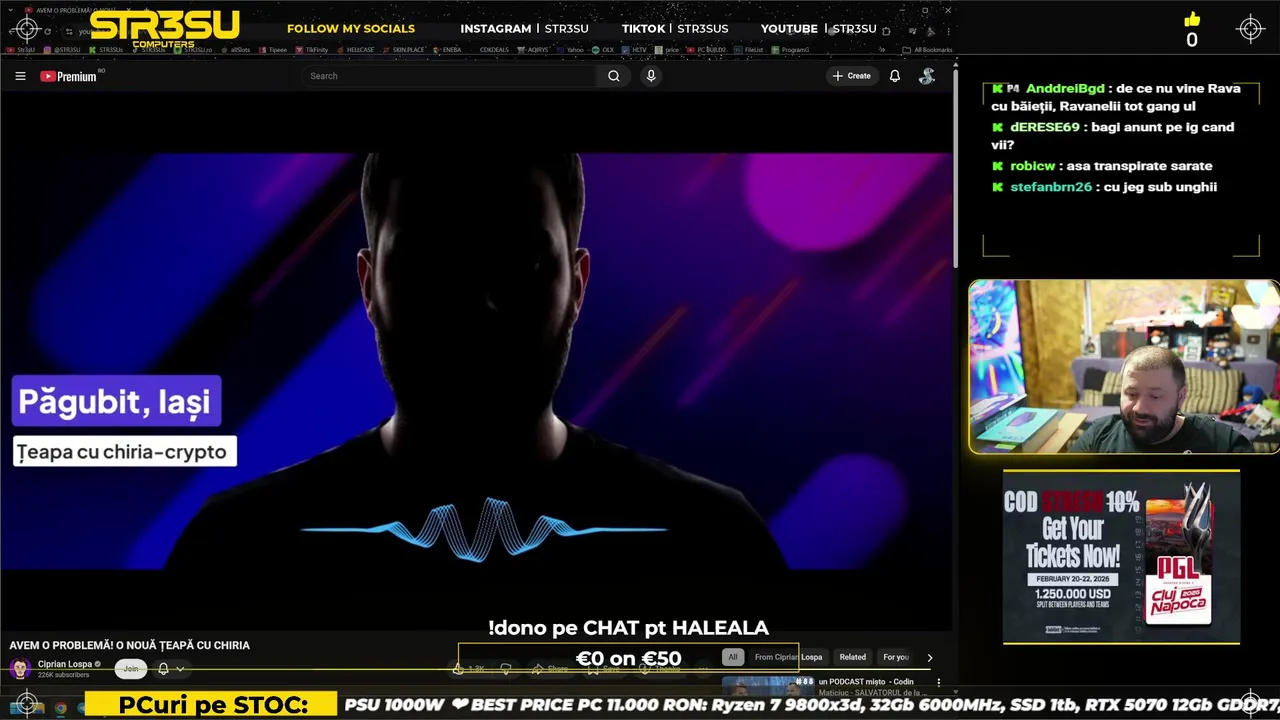Click the 226K subscribers text
Viewport: 1280px width, 720px height.
(63, 675)
